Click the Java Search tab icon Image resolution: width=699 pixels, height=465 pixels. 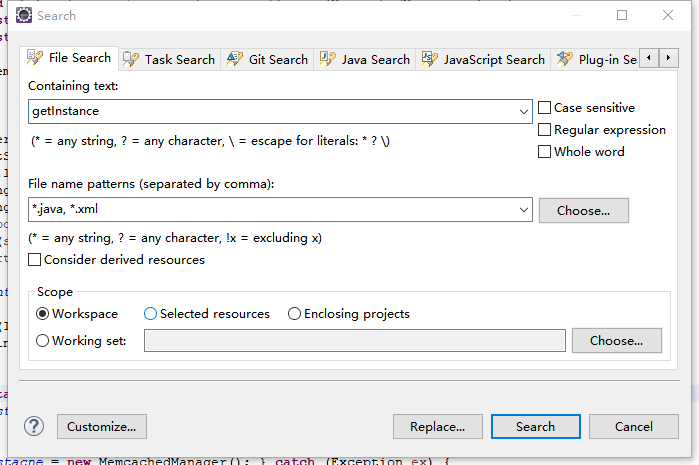(327, 59)
